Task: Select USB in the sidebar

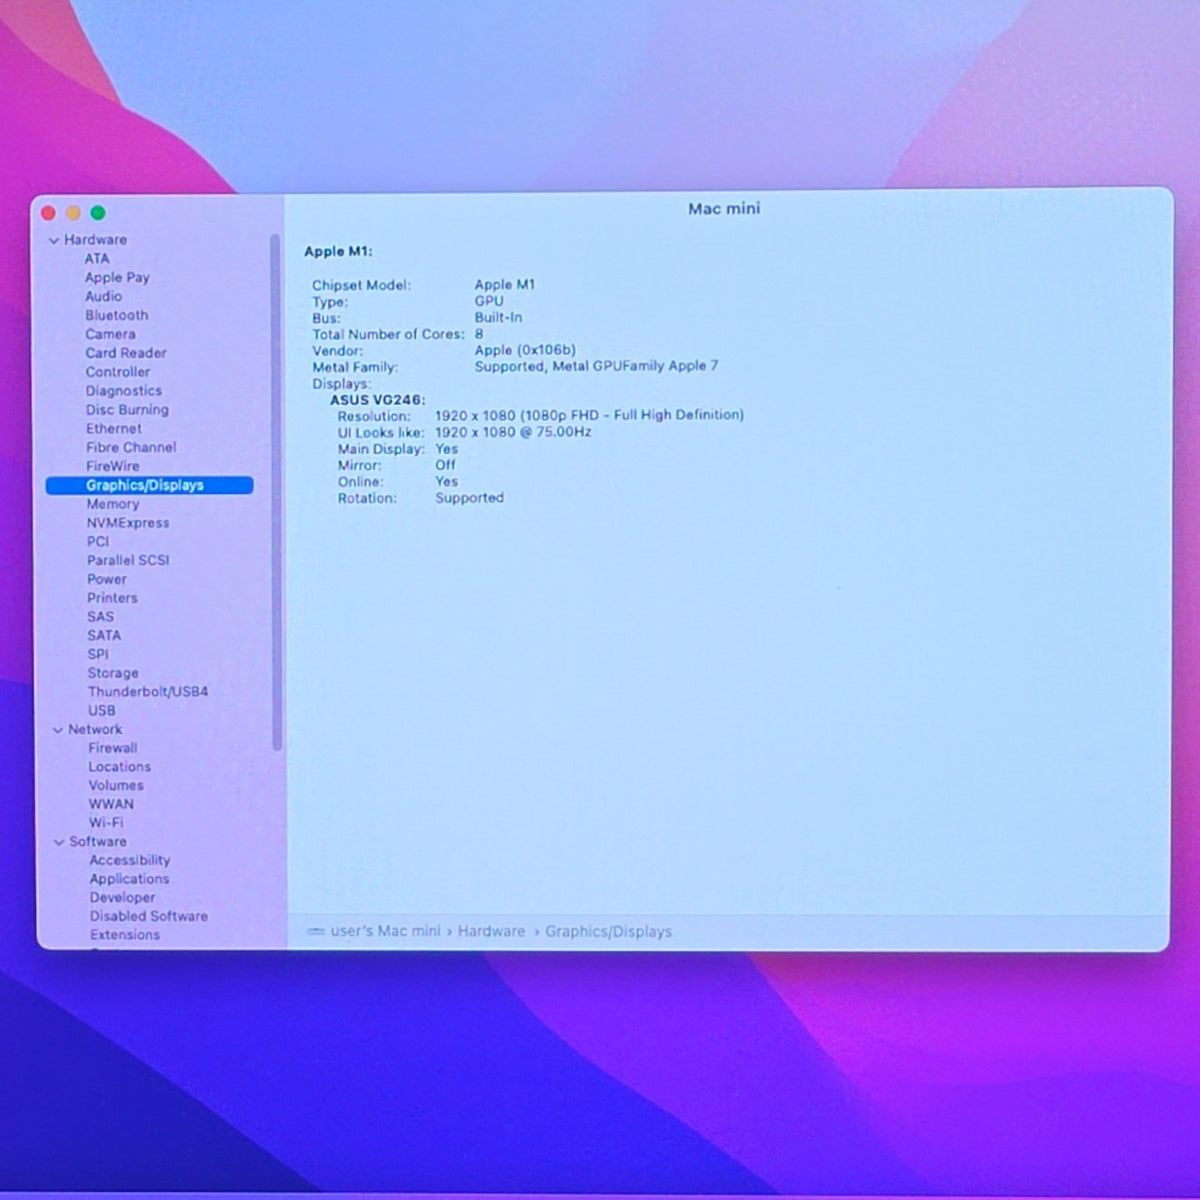Action: [102, 711]
